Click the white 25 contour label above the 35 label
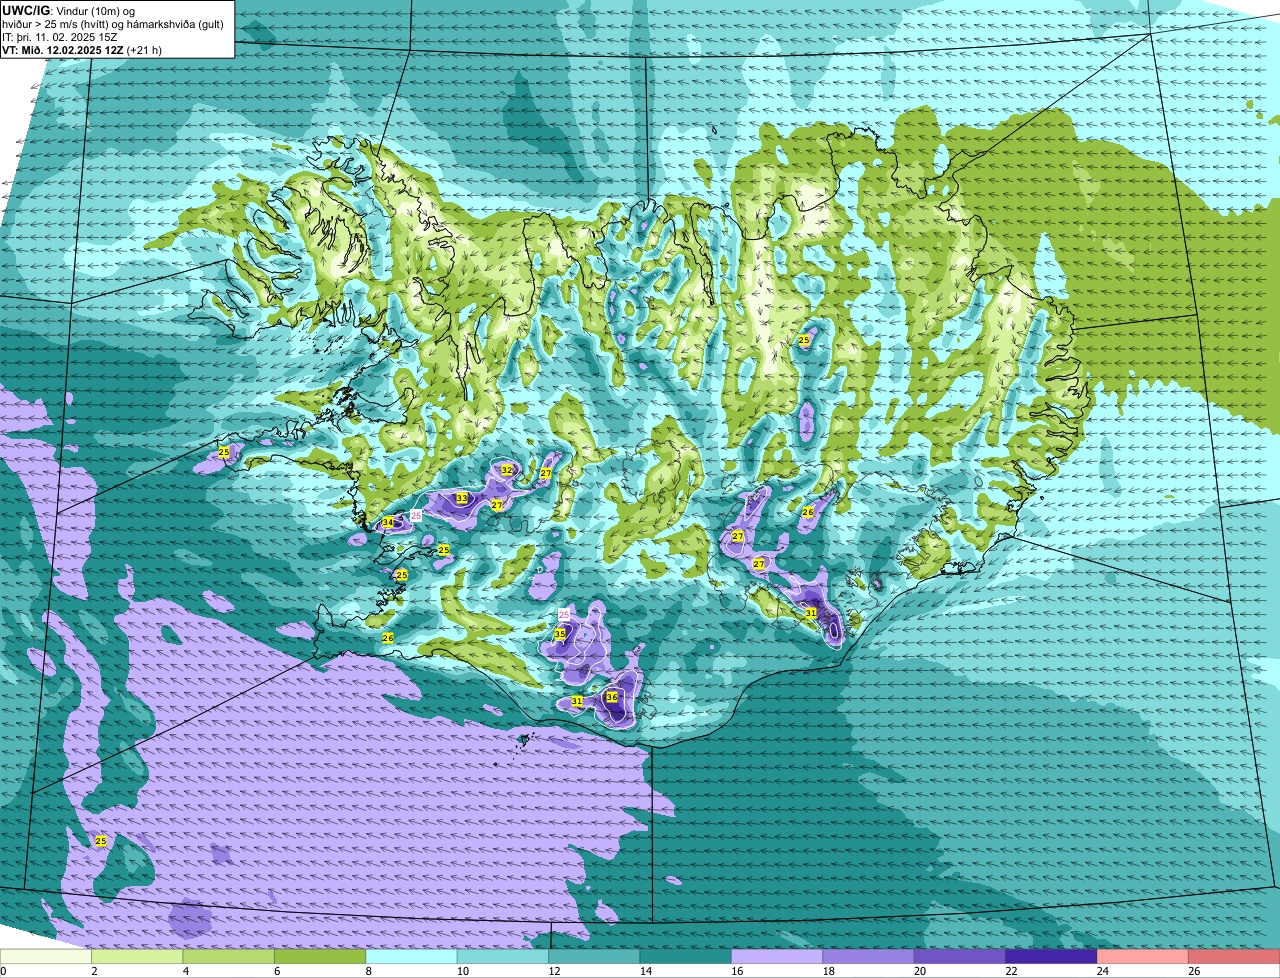This screenshot has height=978, width=1280. 564,614
